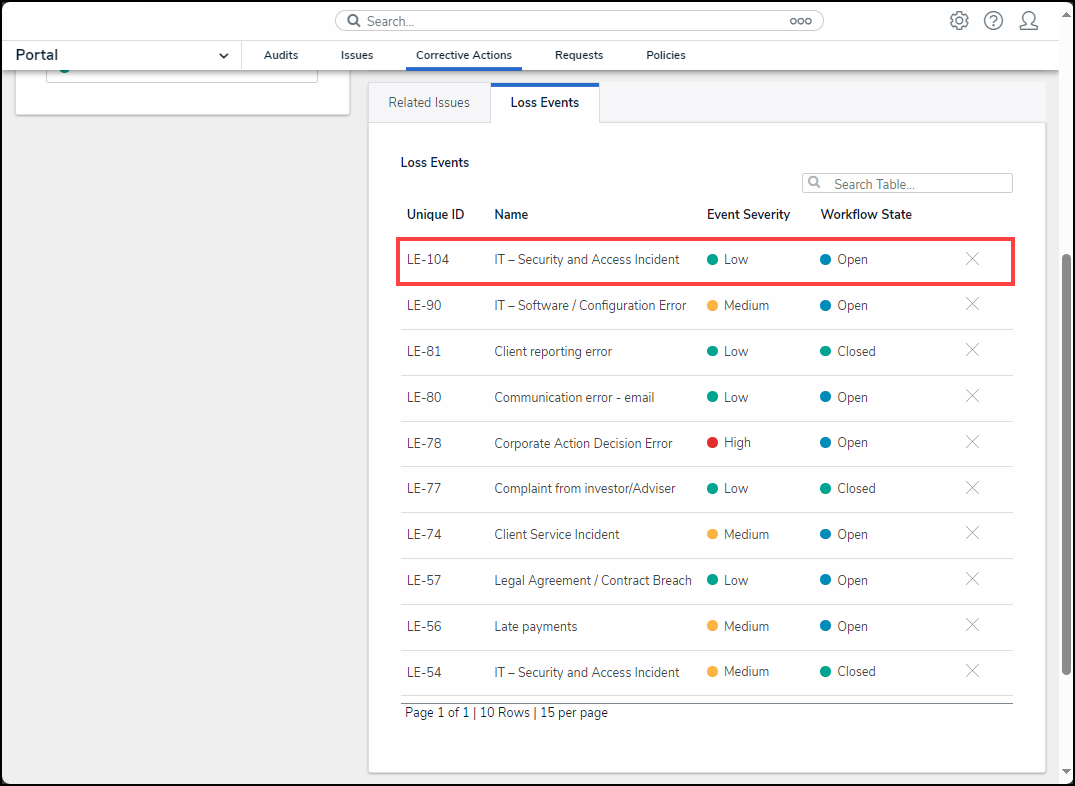Click the global Search box
Viewport: 1075px width, 786px height.
[x=578, y=21]
